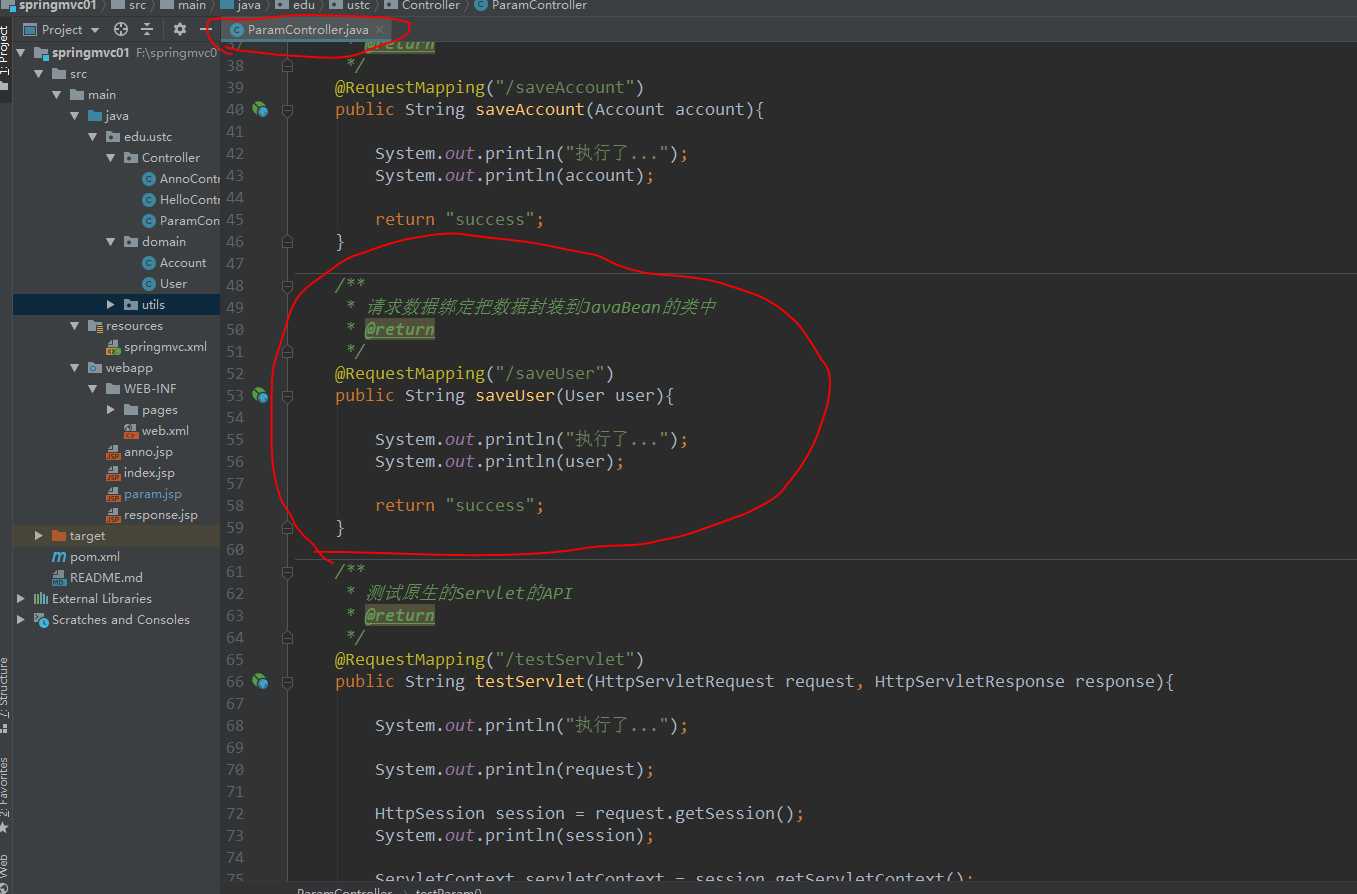Select the ParamController.java editor tab
Screen dimensions: 1357x894
307,30
